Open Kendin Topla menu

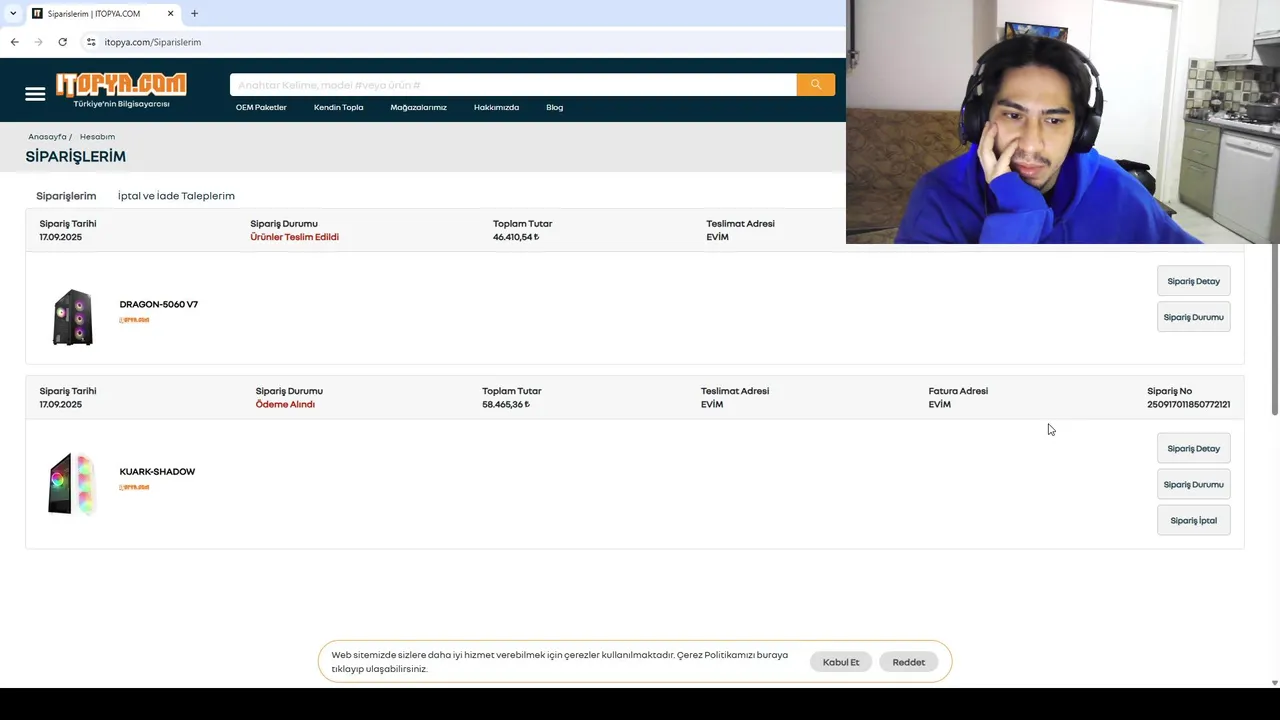pos(339,107)
